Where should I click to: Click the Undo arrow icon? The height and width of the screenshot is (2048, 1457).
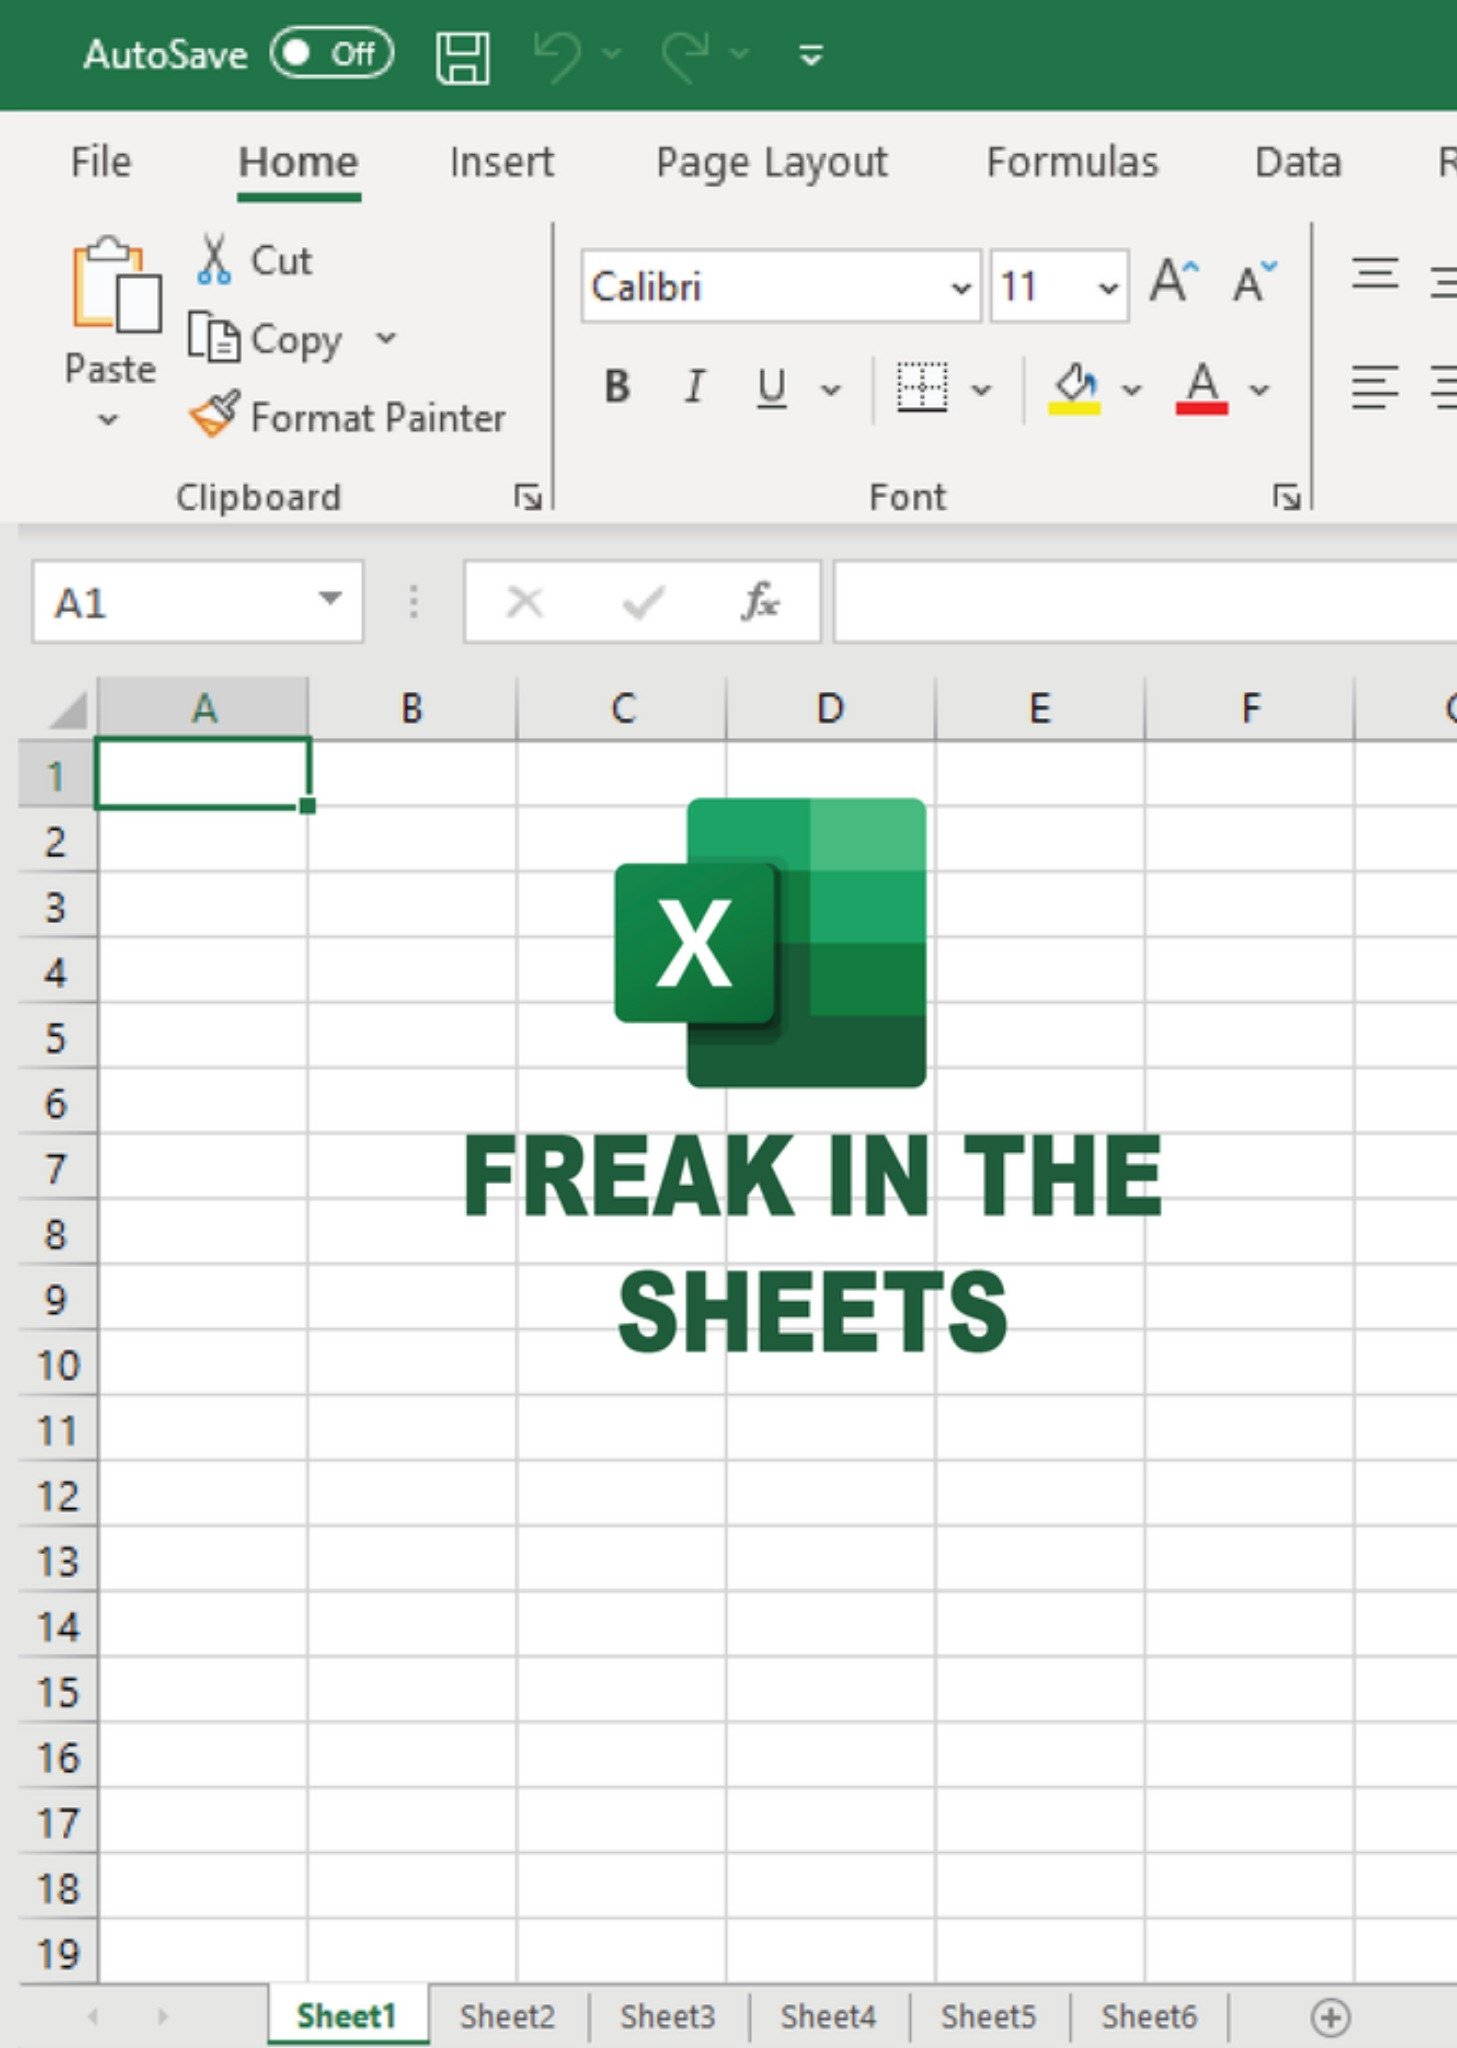[557, 55]
